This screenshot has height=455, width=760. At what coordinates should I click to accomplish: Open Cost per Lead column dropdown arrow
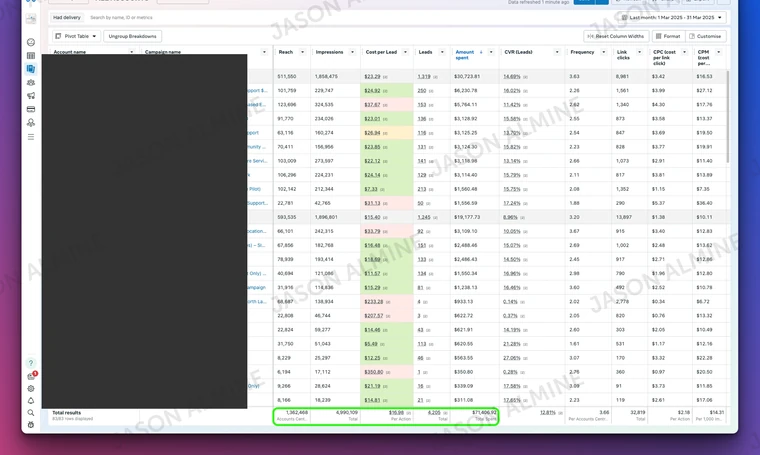405,52
